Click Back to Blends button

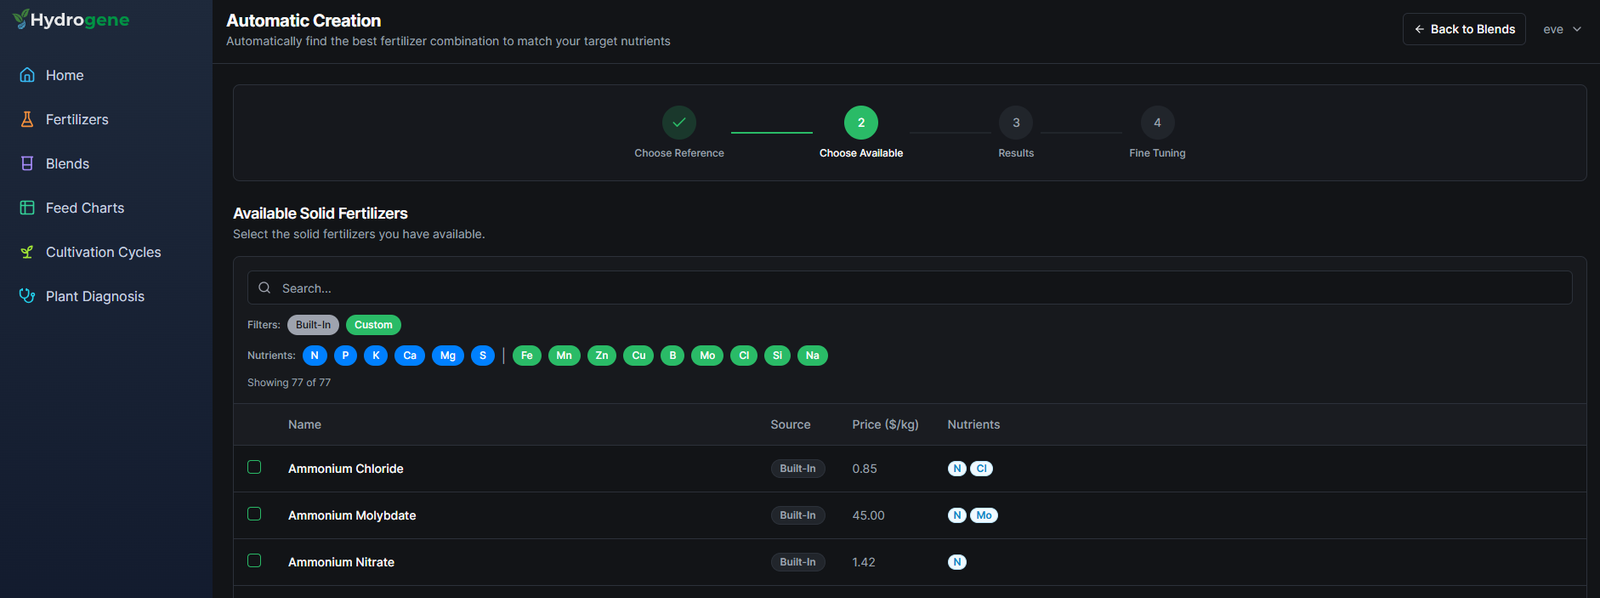pyautogui.click(x=1464, y=29)
